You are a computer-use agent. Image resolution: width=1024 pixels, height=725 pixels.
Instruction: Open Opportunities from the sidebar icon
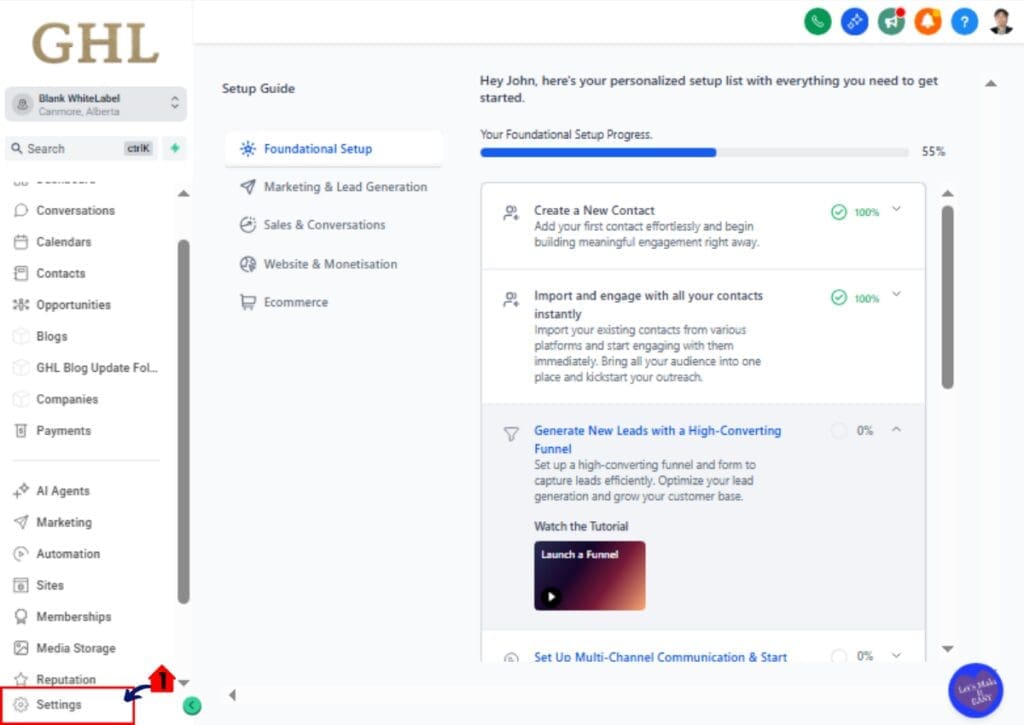pos(22,304)
